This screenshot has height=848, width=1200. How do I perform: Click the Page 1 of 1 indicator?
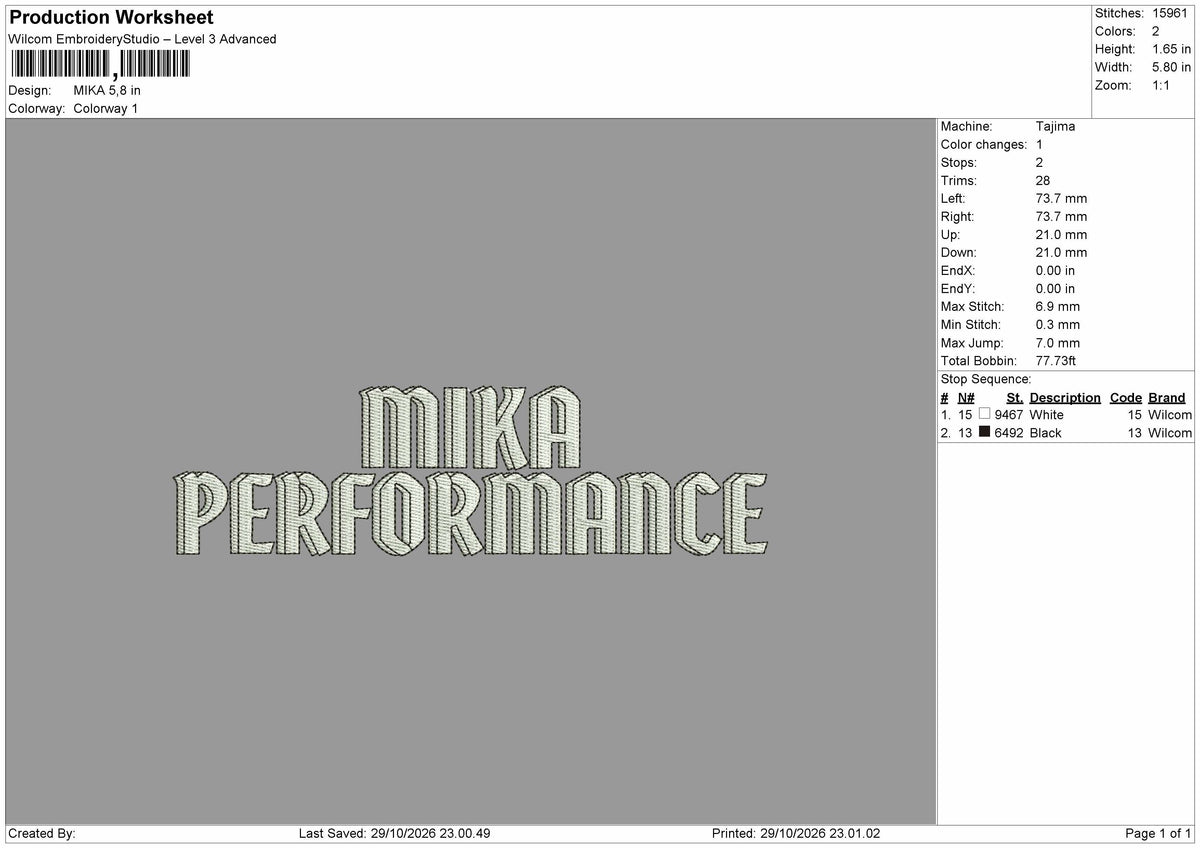(x=1158, y=834)
